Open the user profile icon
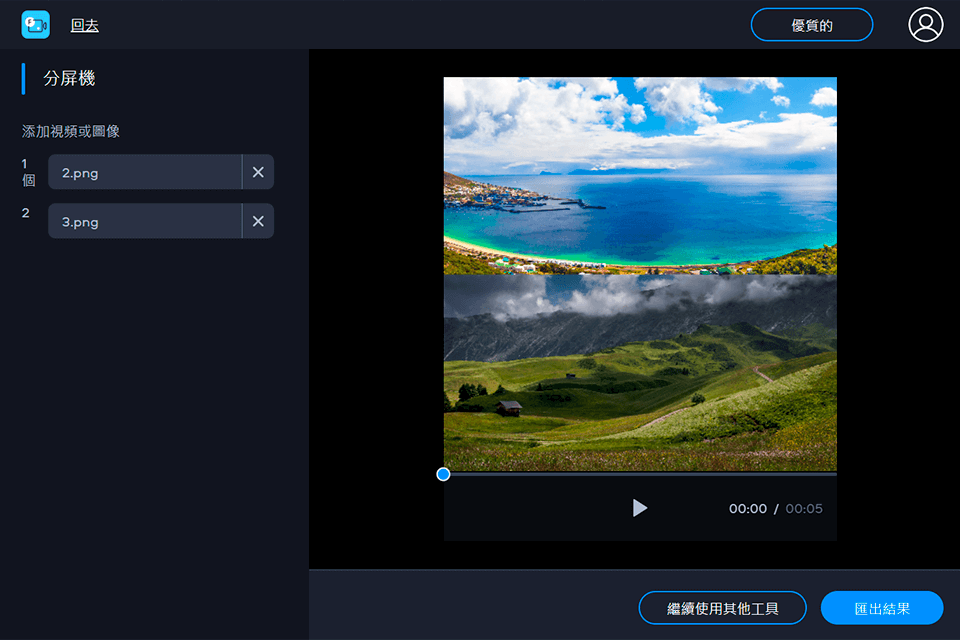Image resolution: width=960 pixels, height=640 pixels. coord(925,25)
